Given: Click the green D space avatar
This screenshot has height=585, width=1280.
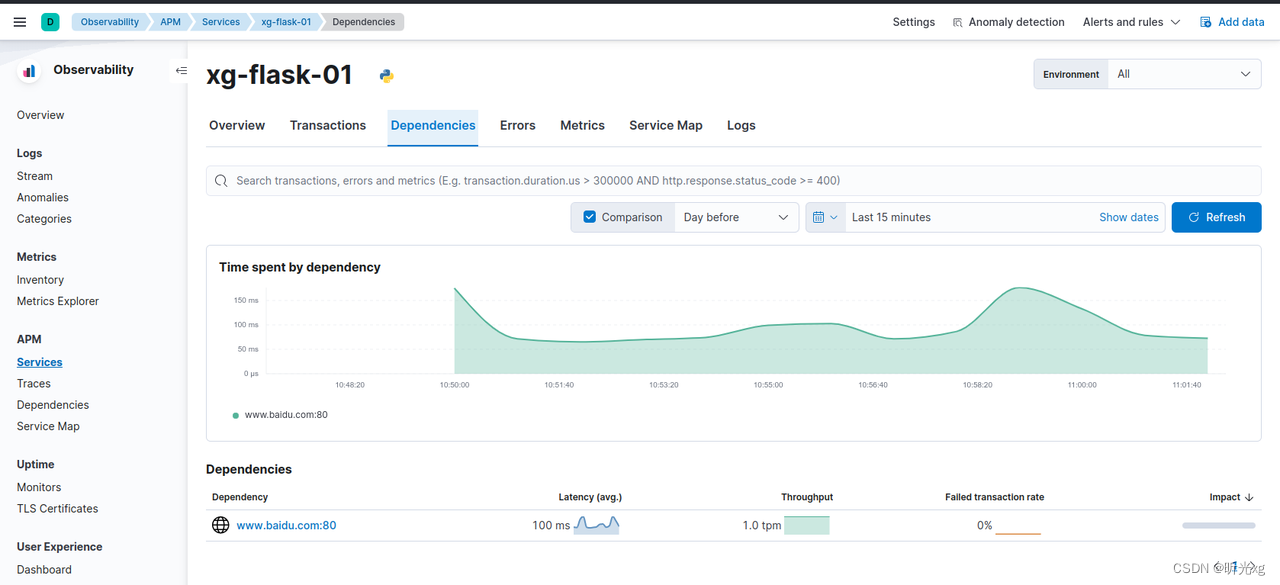Looking at the screenshot, I should [50, 22].
